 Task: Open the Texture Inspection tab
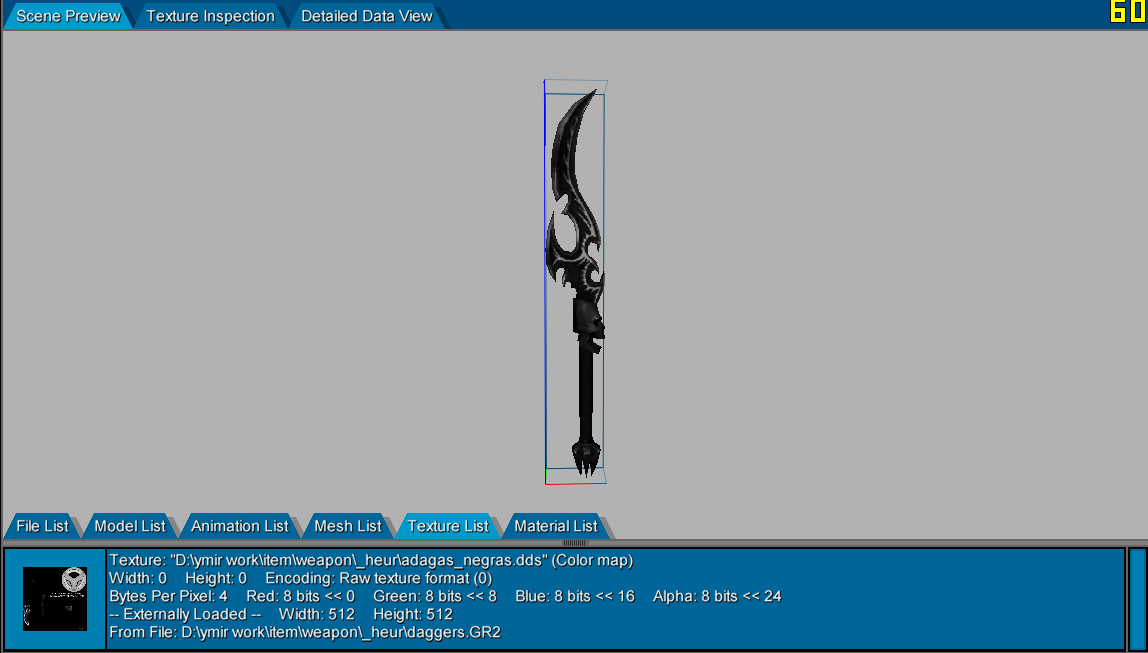coord(210,16)
